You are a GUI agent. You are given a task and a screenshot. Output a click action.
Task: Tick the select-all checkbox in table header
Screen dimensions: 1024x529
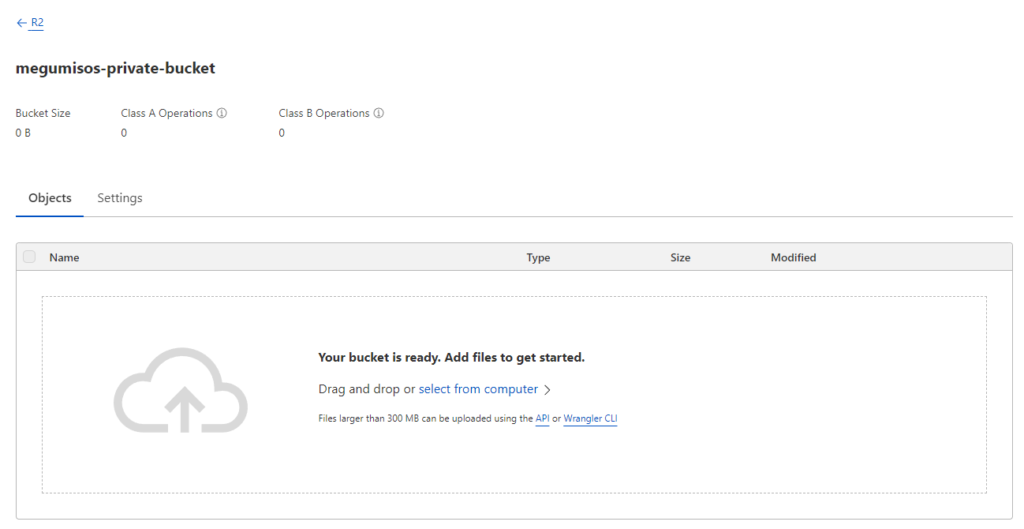point(29,257)
